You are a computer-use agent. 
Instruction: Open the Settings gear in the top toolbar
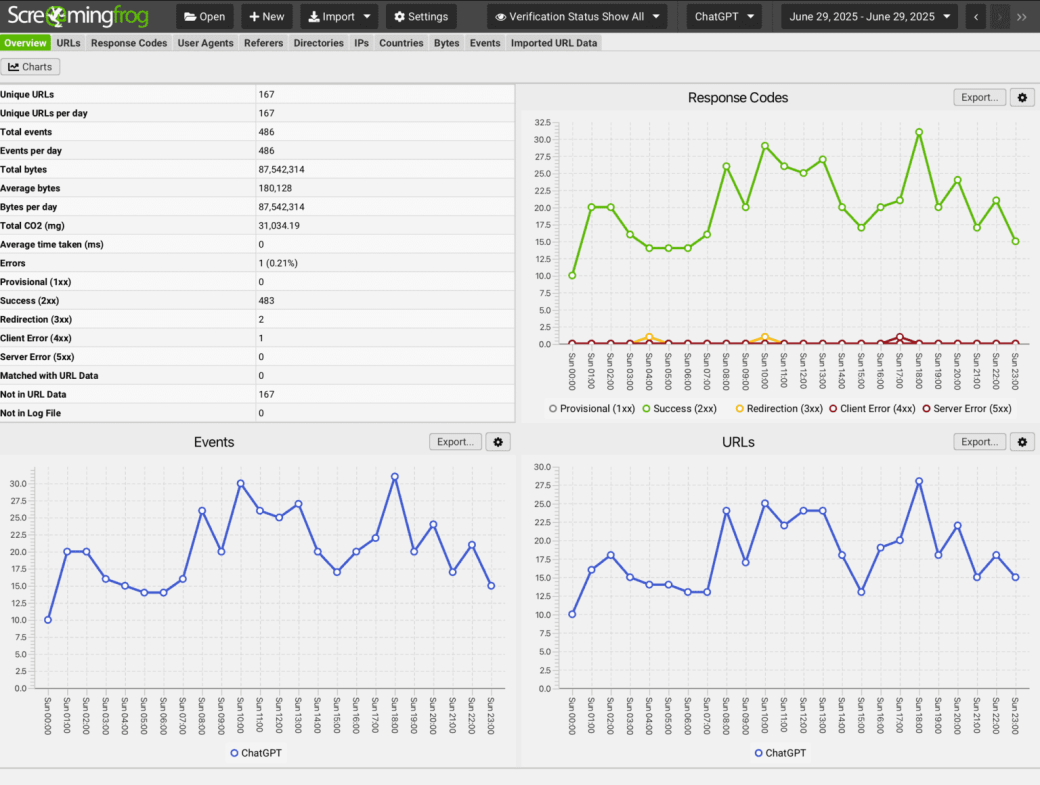(x=421, y=16)
